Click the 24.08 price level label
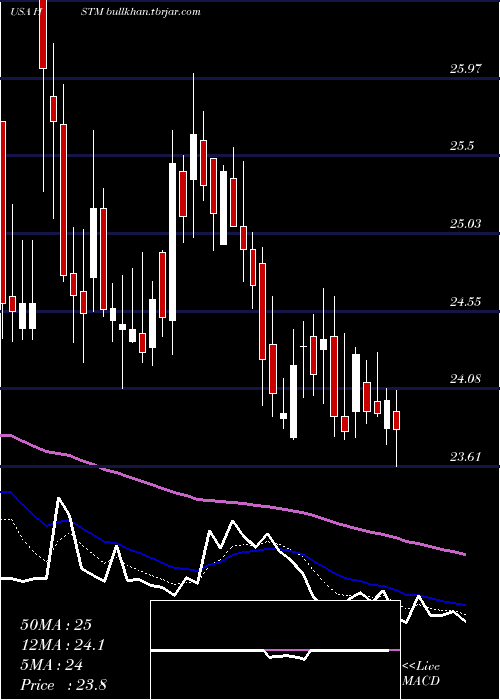The image size is (500, 700). (466, 379)
